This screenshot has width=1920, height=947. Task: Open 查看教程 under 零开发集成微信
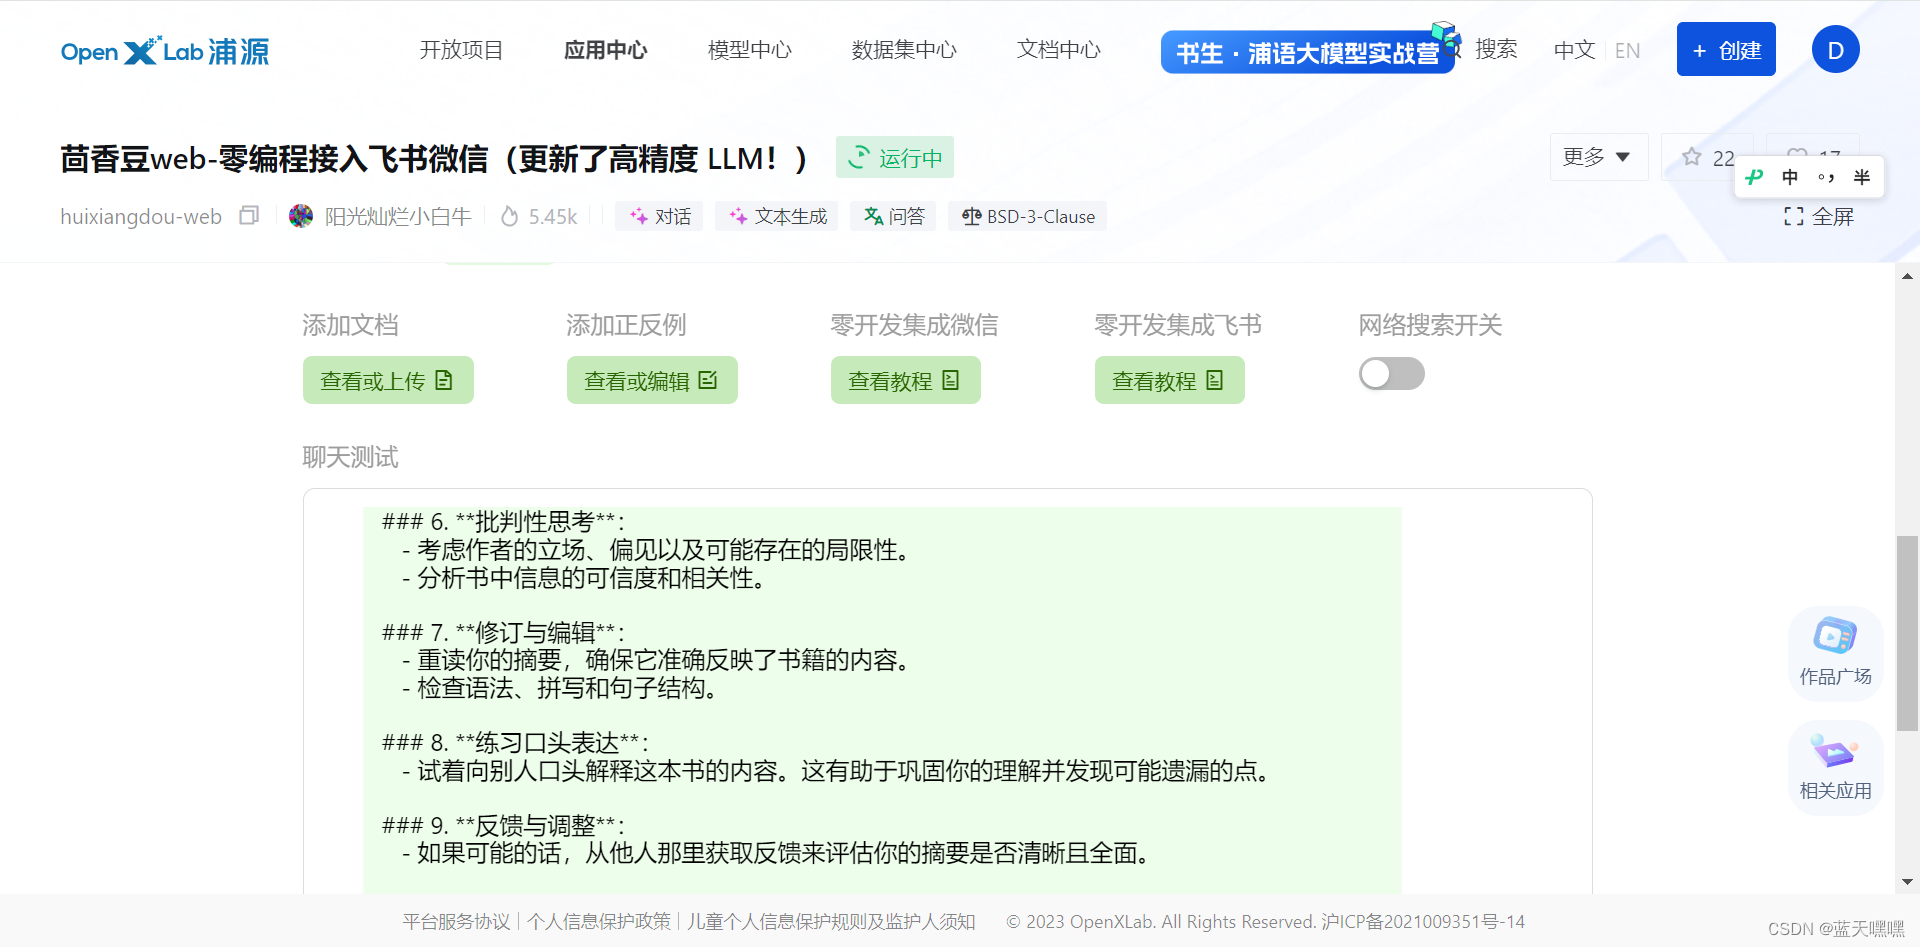tap(906, 380)
